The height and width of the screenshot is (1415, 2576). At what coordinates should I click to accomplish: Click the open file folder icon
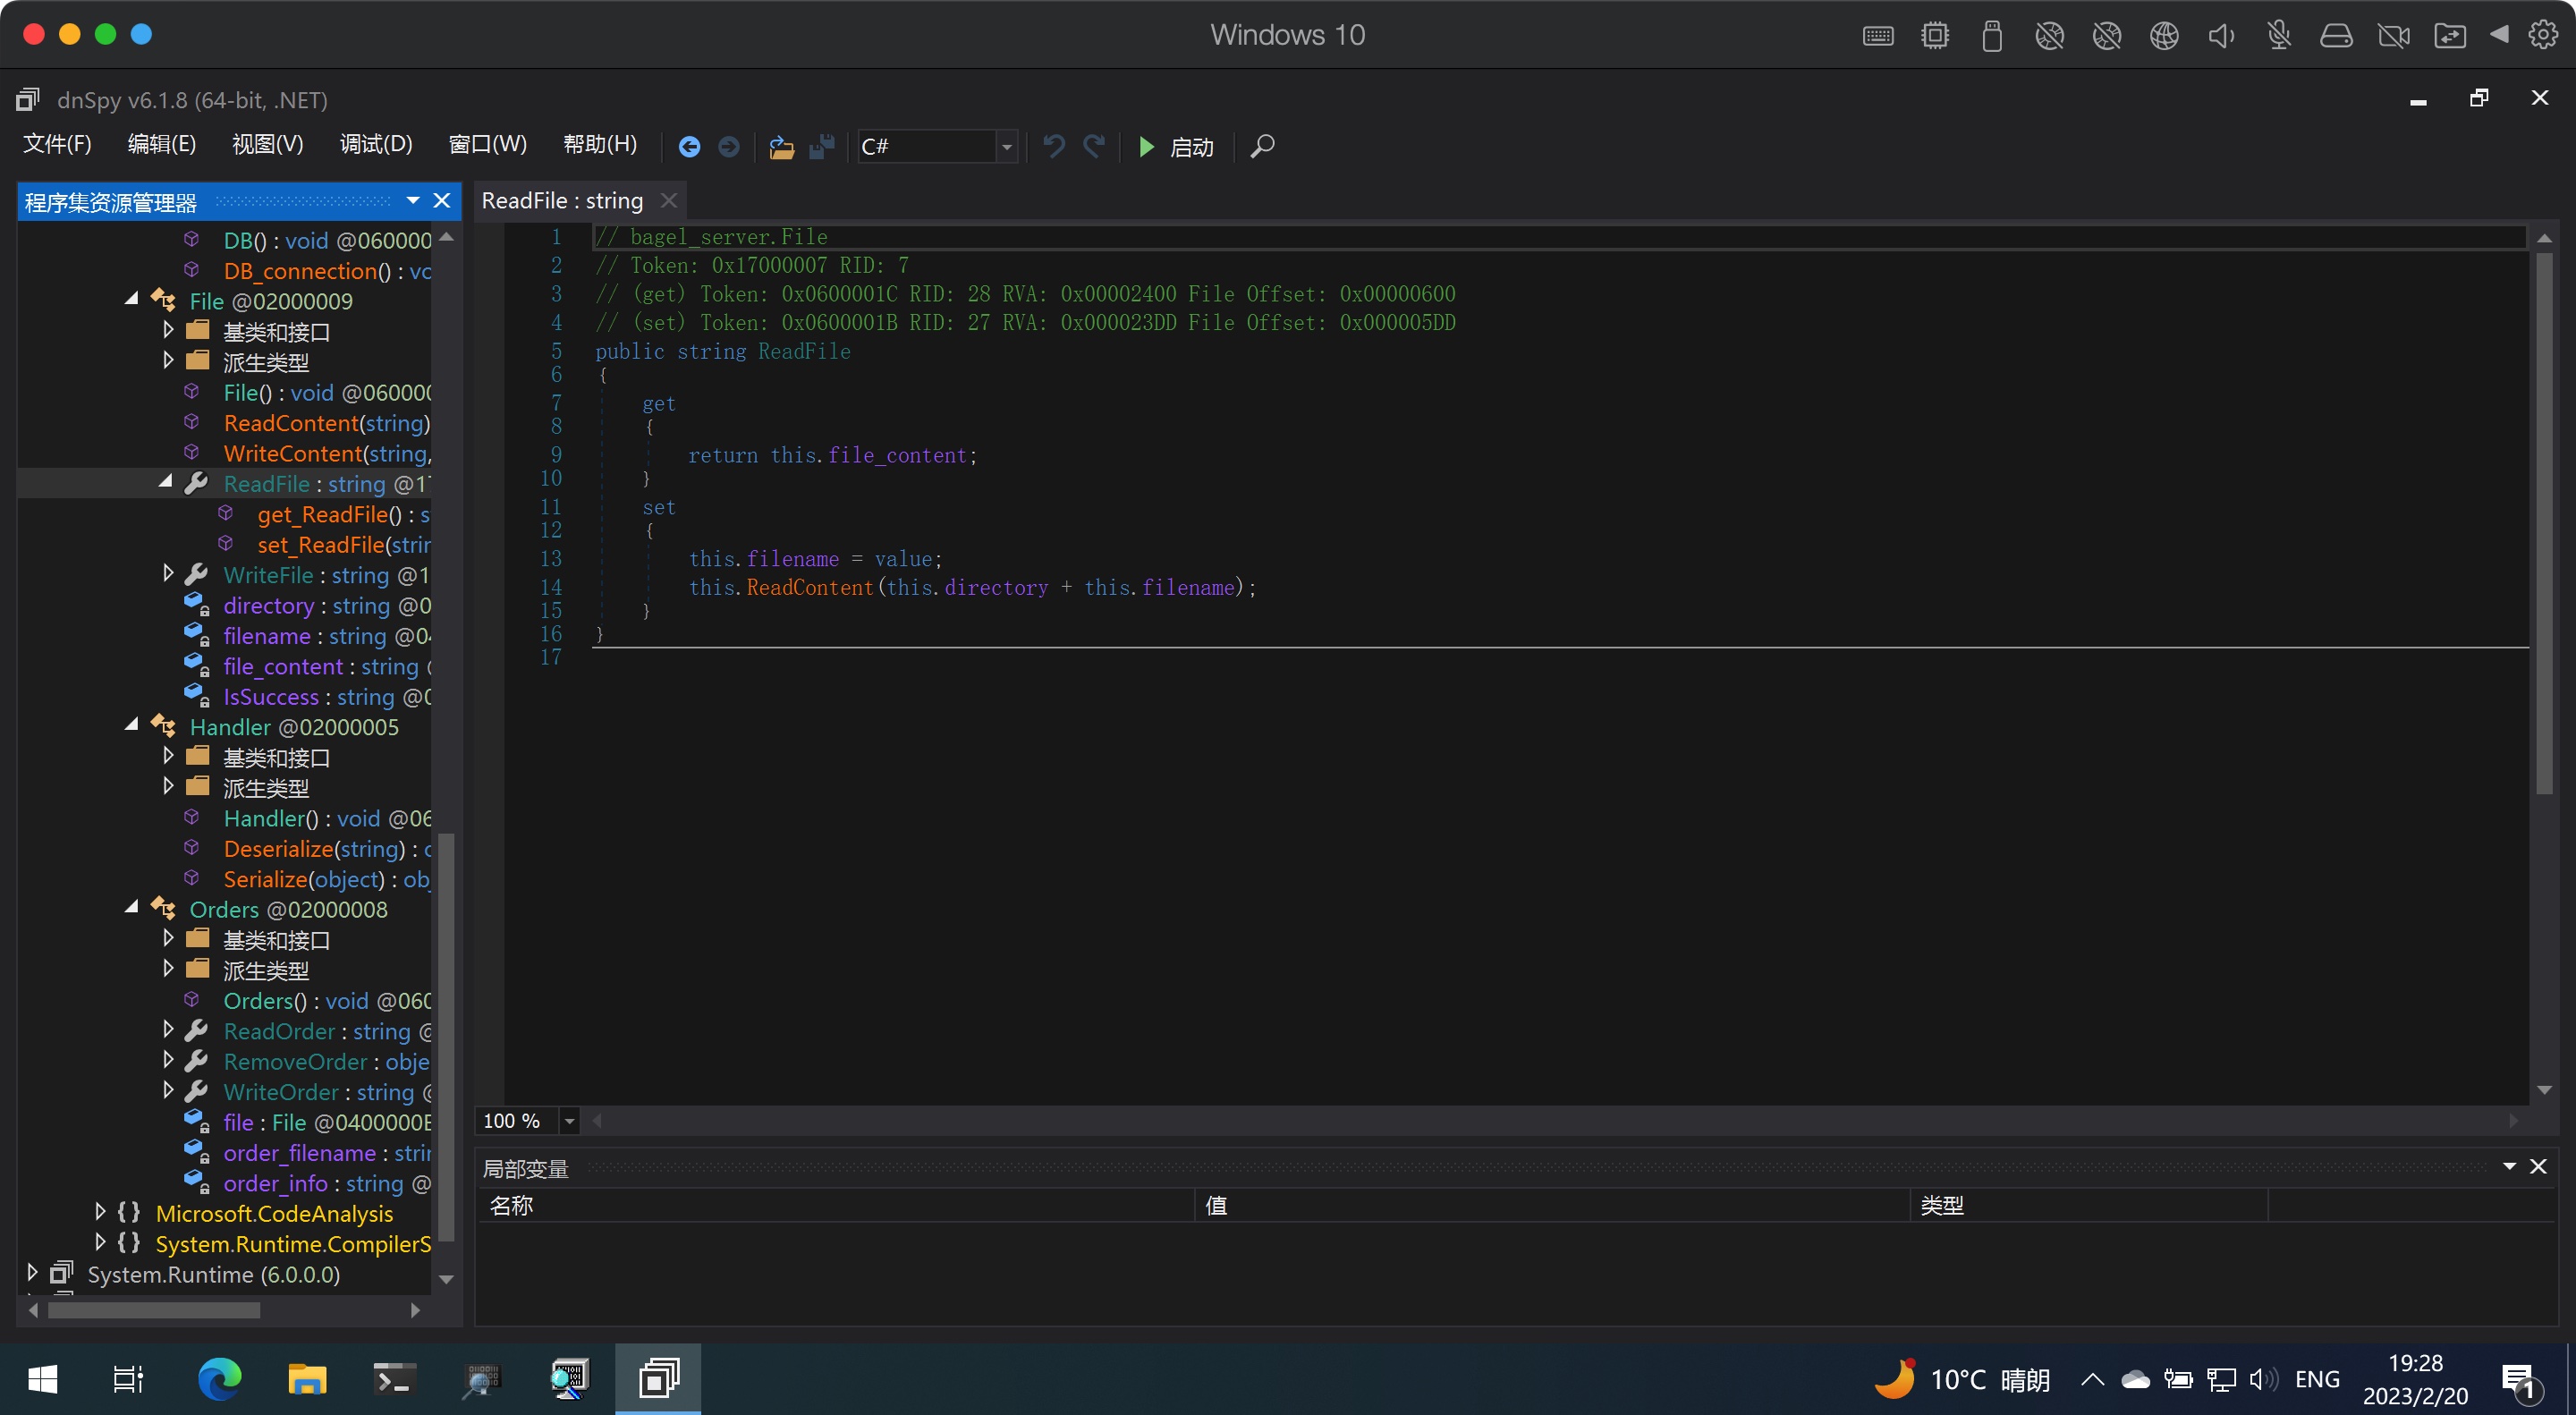click(x=781, y=147)
